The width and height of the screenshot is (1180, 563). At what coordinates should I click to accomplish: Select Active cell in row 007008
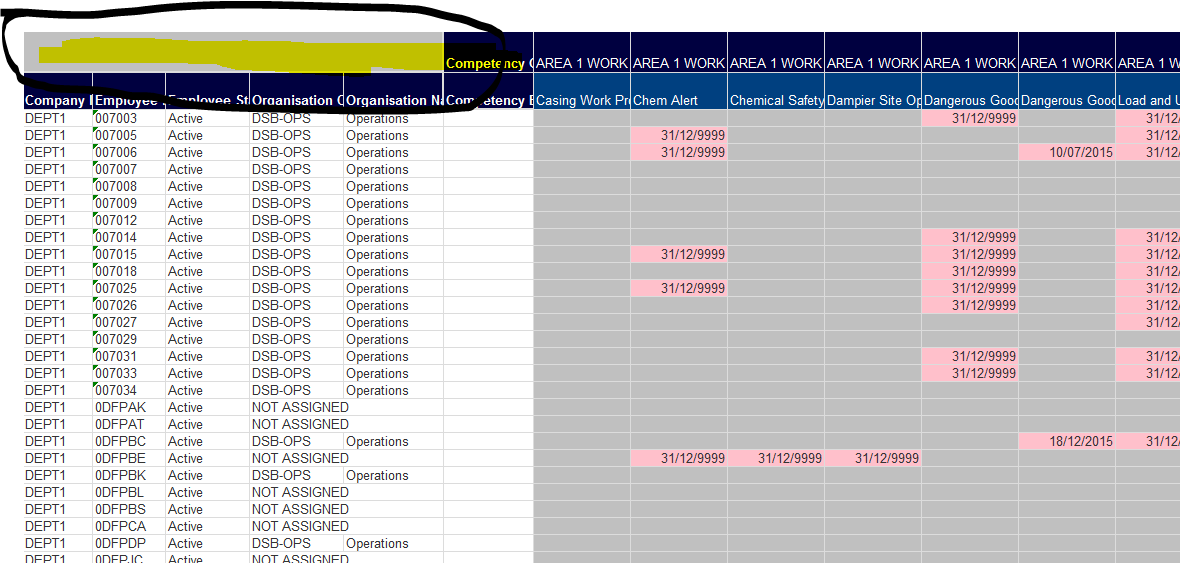pos(208,186)
